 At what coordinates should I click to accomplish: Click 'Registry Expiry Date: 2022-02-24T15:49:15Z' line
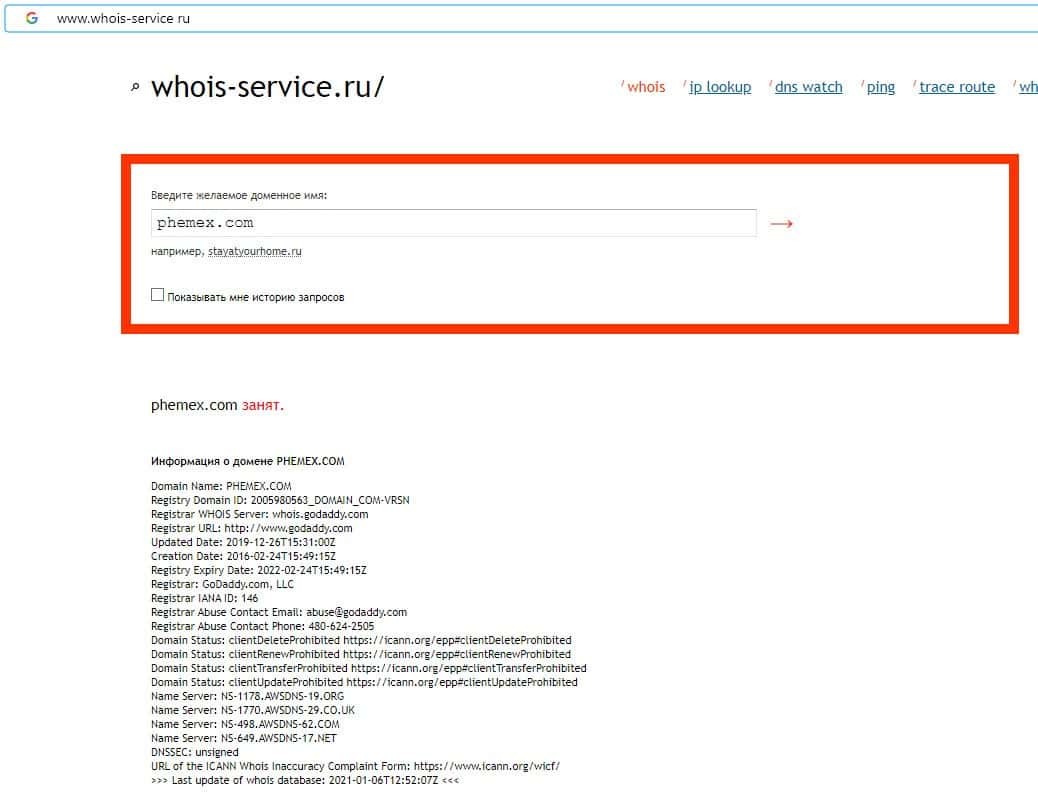coord(259,570)
